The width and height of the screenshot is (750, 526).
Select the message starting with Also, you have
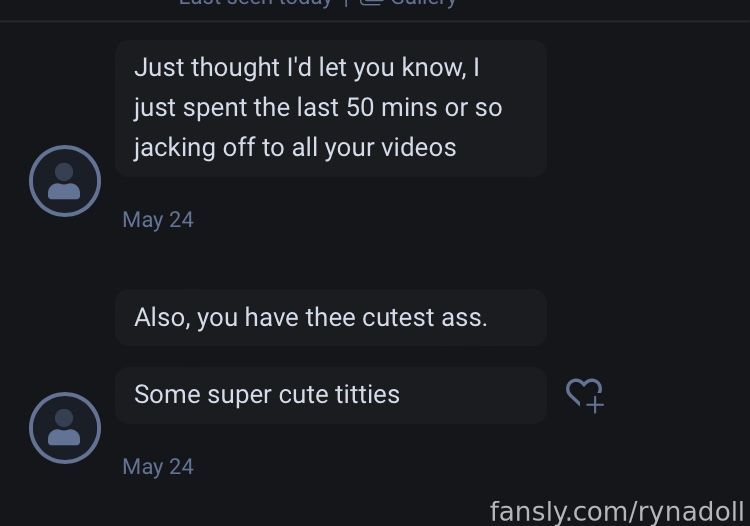(x=331, y=318)
